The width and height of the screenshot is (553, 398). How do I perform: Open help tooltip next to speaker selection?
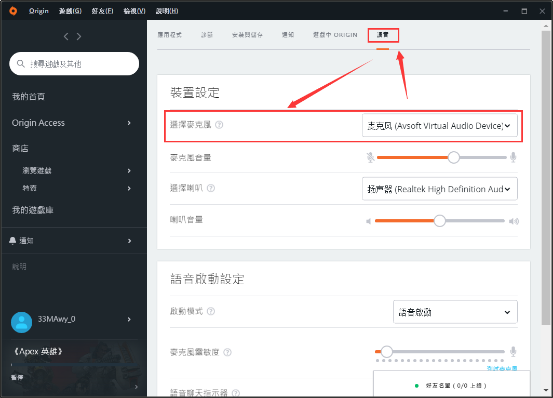point(211,188)
